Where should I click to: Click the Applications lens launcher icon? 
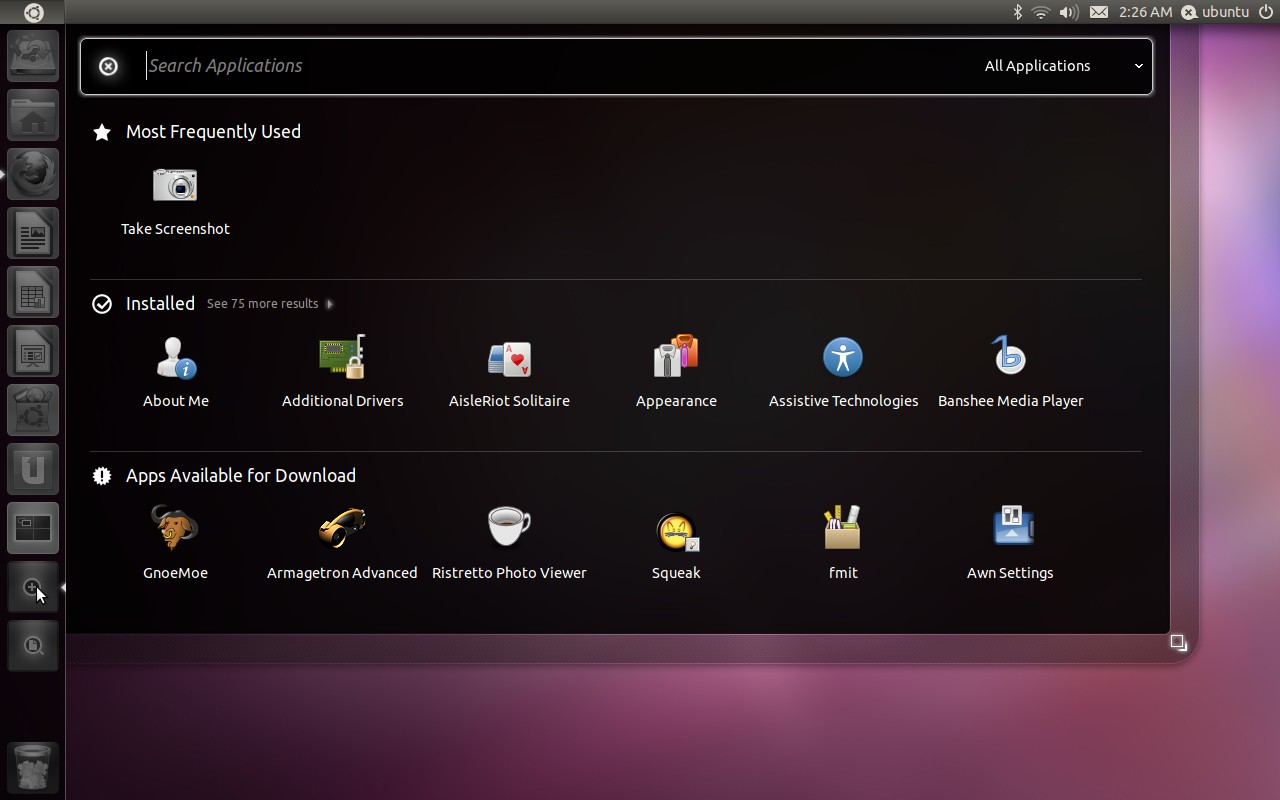pos(33,587)
